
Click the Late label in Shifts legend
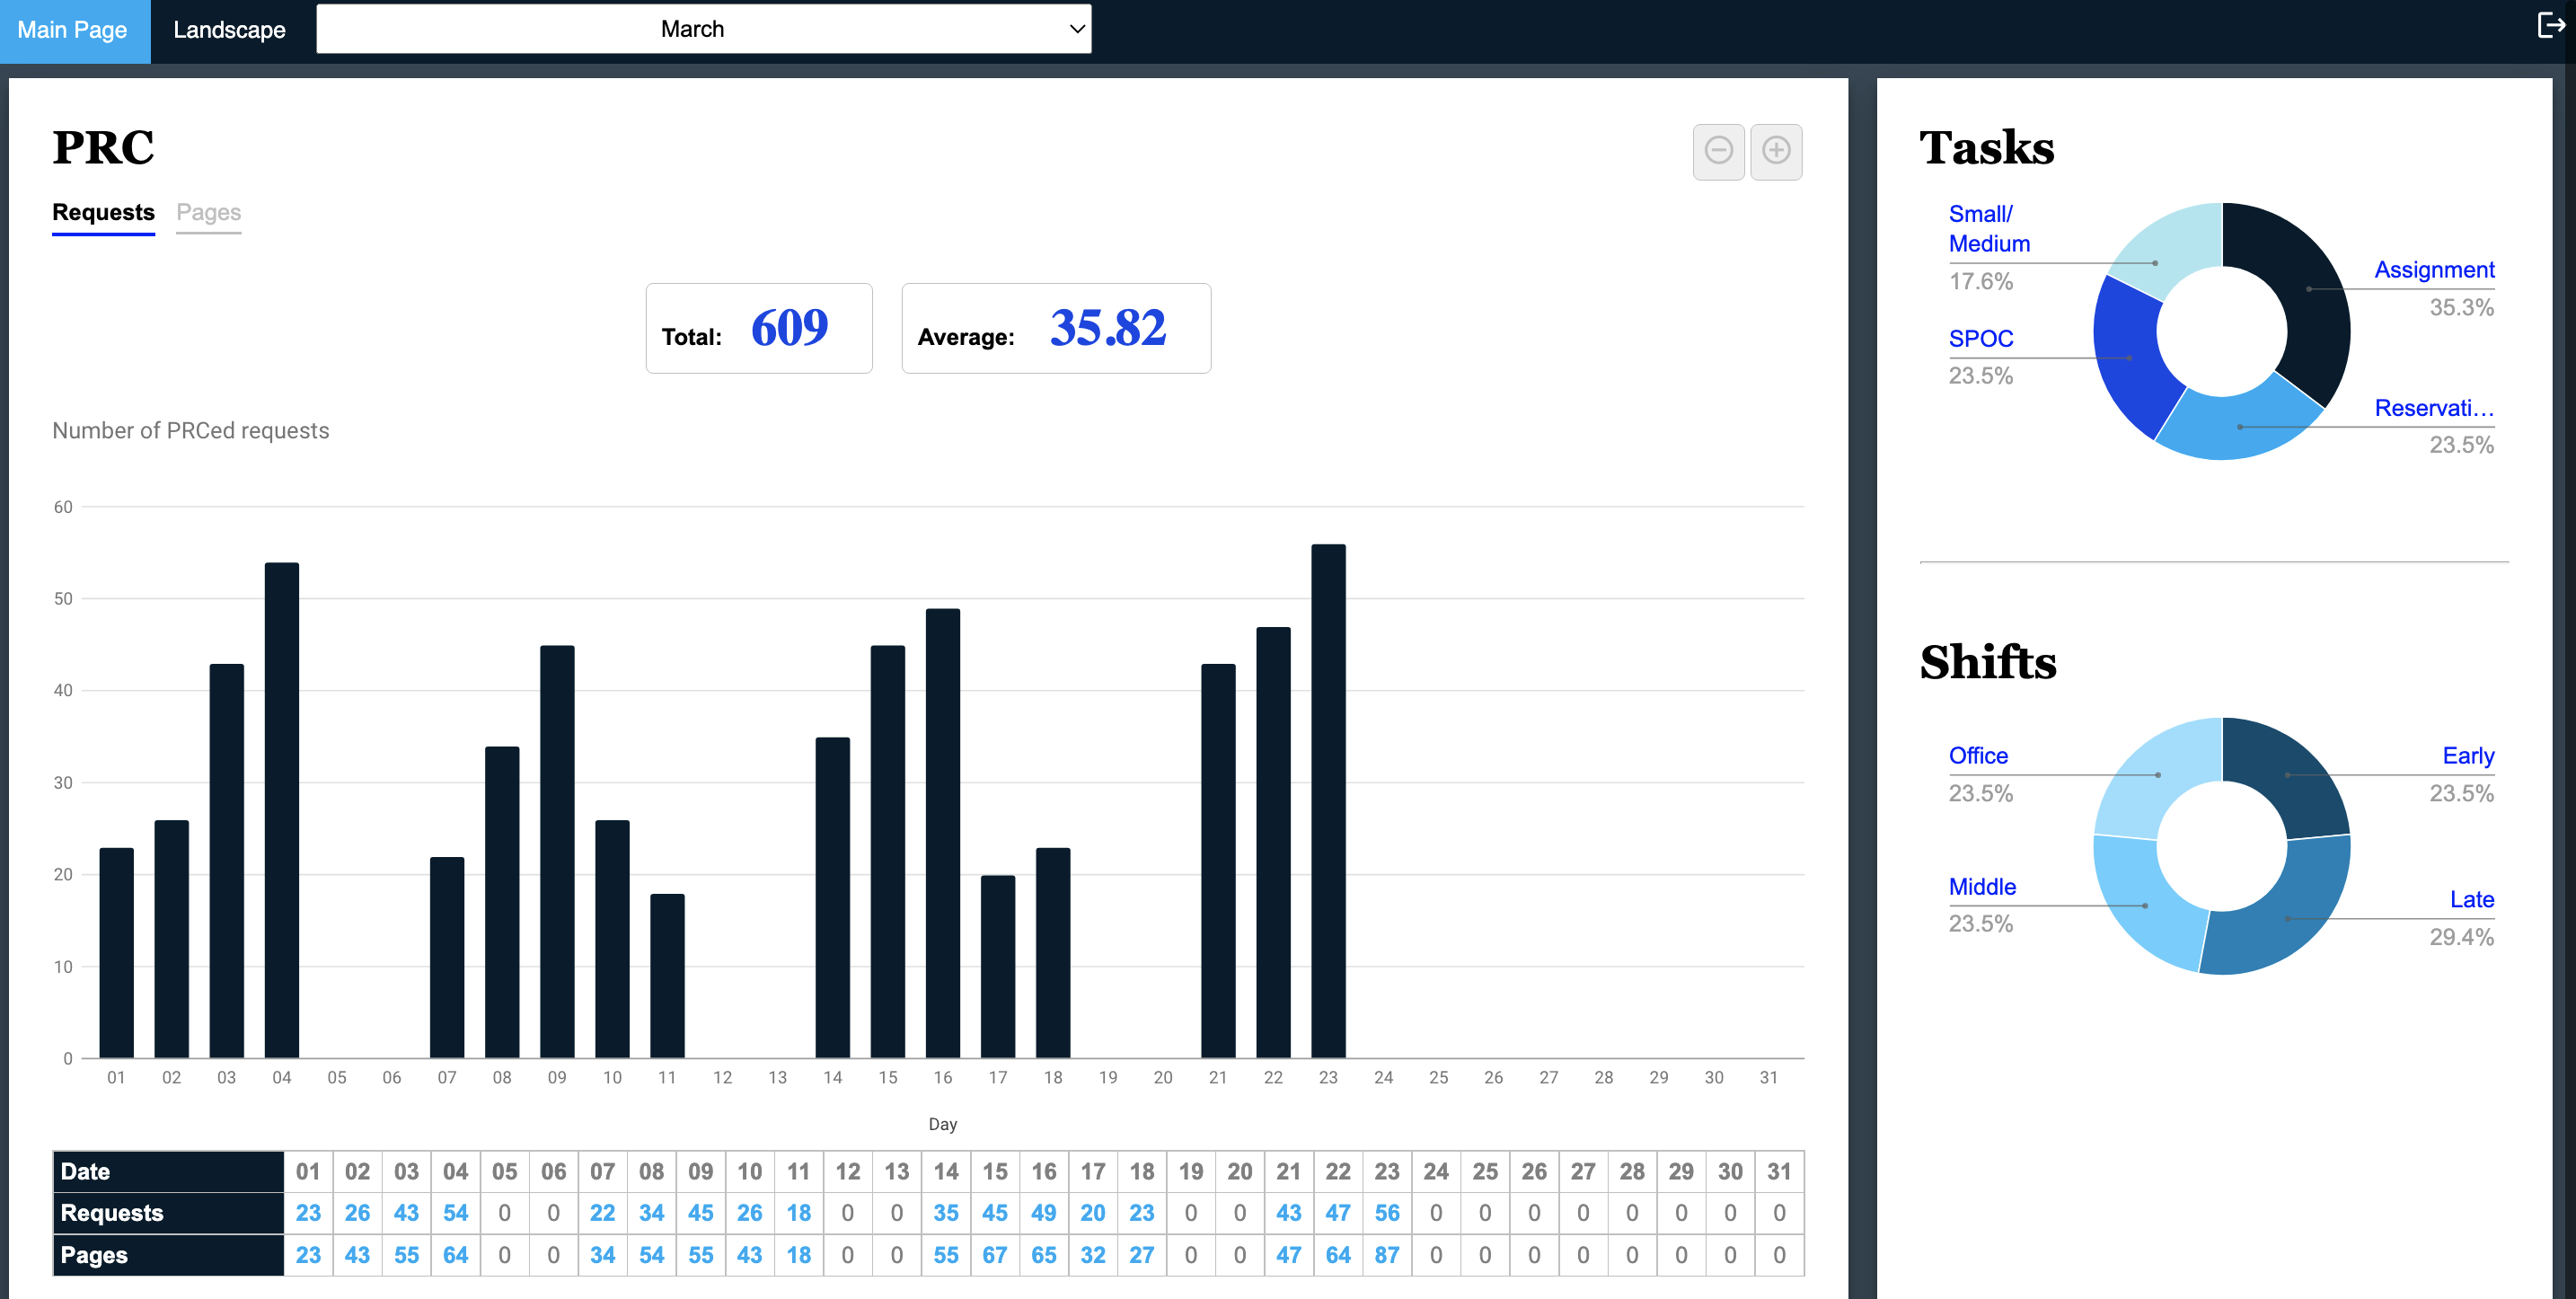click(x=2472, y=899)
